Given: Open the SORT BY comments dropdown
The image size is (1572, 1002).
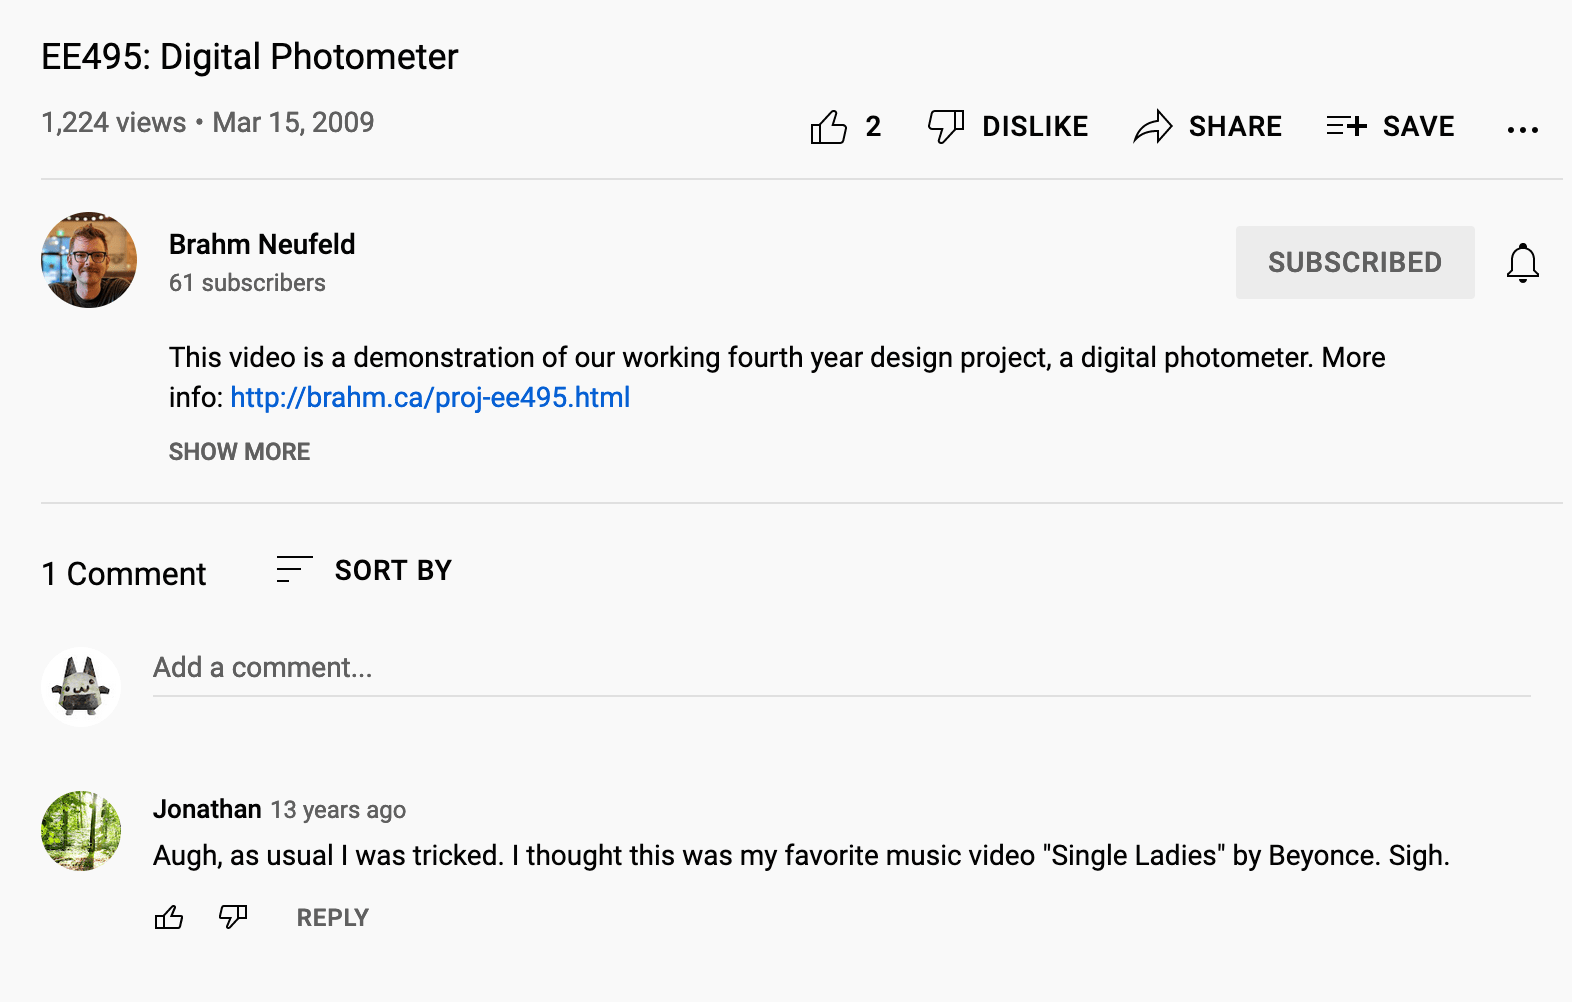Looking at the screenshot, I should click(364, 570).
